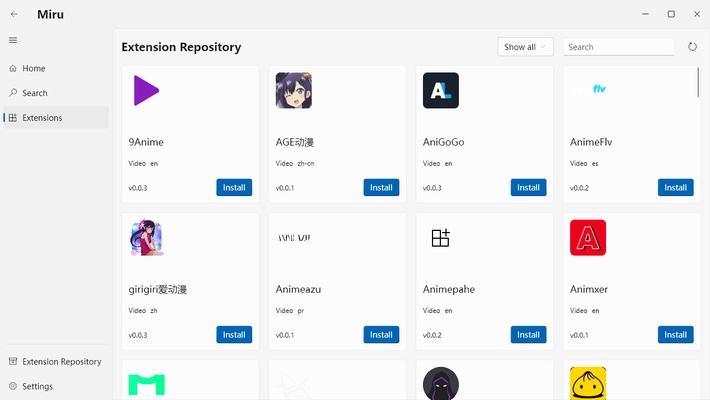Screen dimensions: 710x400
Task: Click the refresh repository icon
Action: click(x=693, y=47)
